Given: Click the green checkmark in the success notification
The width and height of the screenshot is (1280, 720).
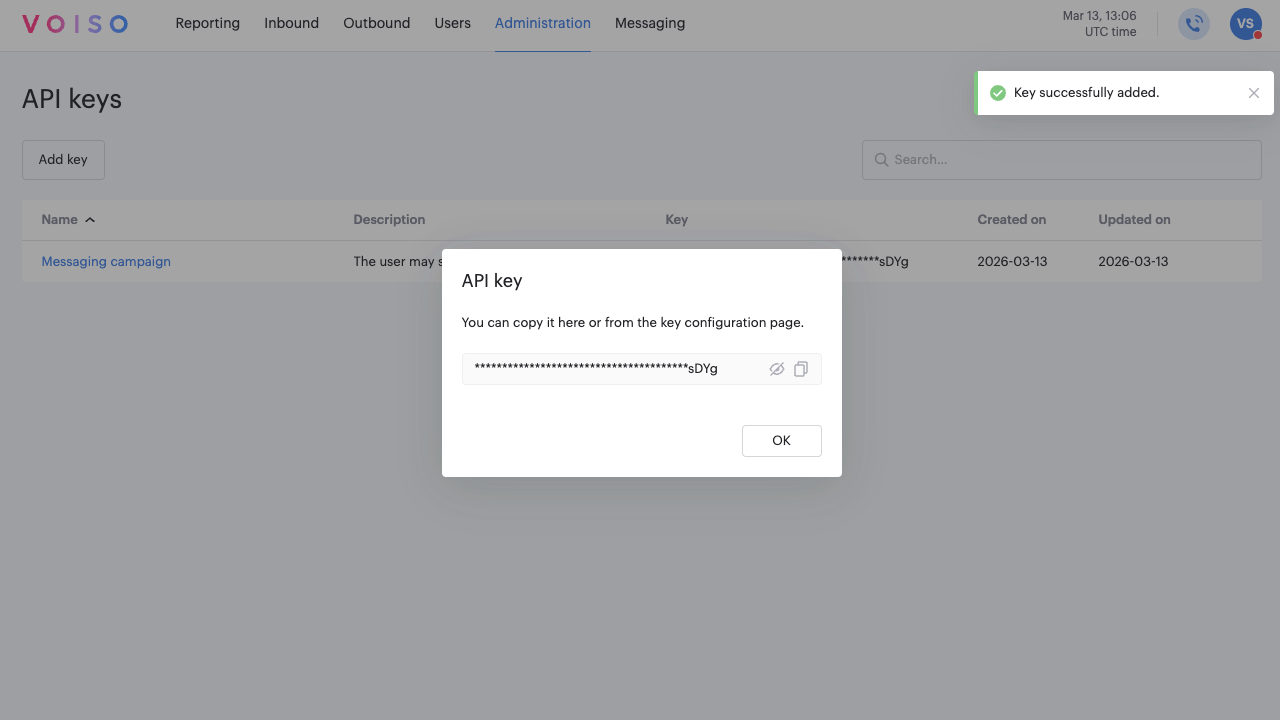Looking at the screenshot, I should (997, 92).
